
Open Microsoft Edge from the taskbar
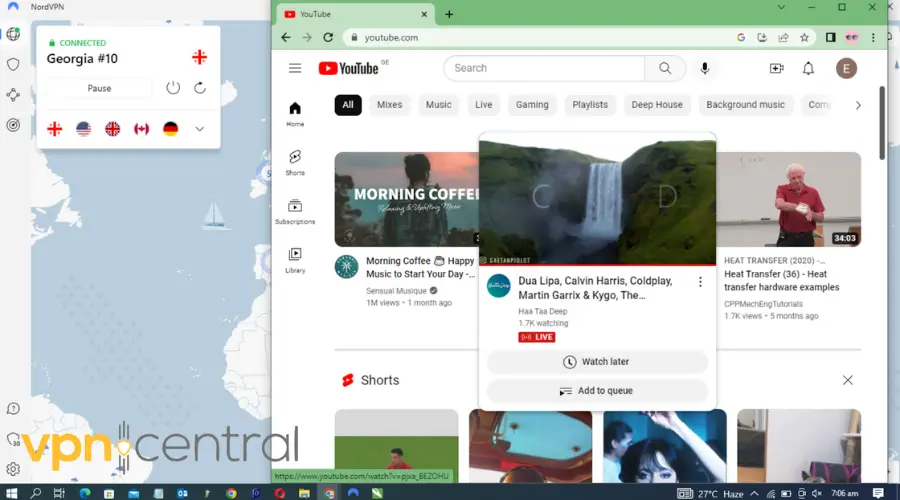(x=85, y=493)
